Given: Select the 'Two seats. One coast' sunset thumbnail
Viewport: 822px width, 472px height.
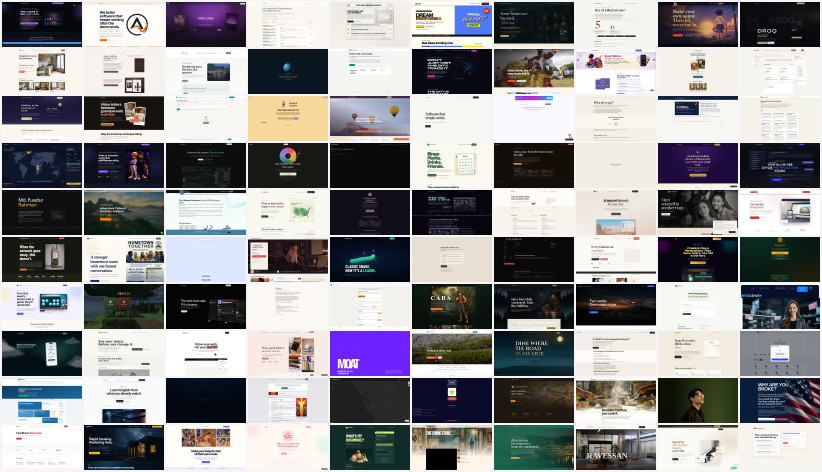Looking at the screenshot, I should (x=615, y=305).
